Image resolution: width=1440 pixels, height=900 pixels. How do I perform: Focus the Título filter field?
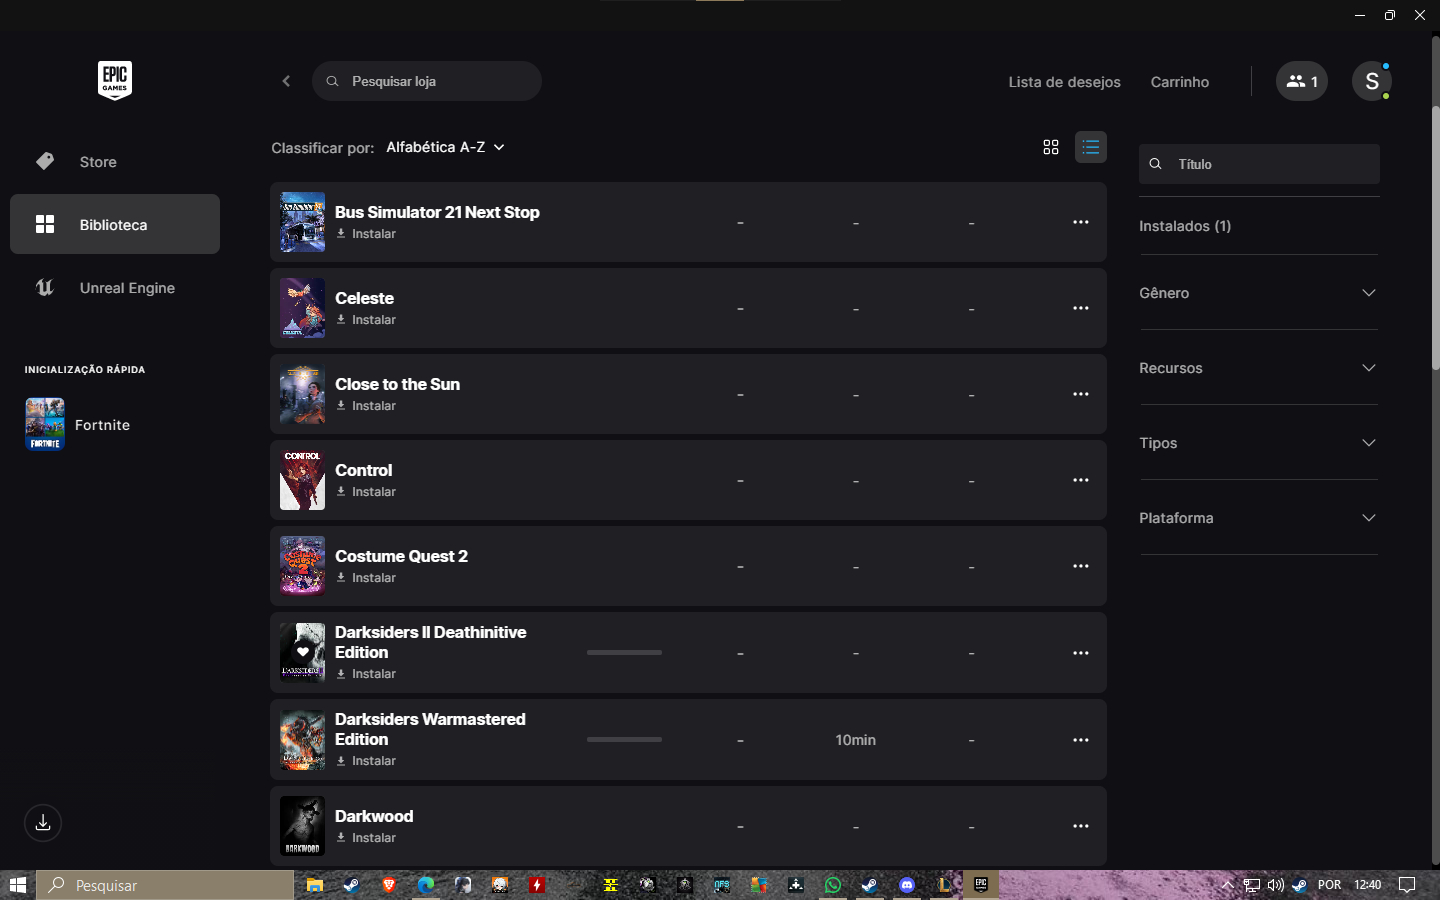pyautogui.click(x=1259, y=164)
